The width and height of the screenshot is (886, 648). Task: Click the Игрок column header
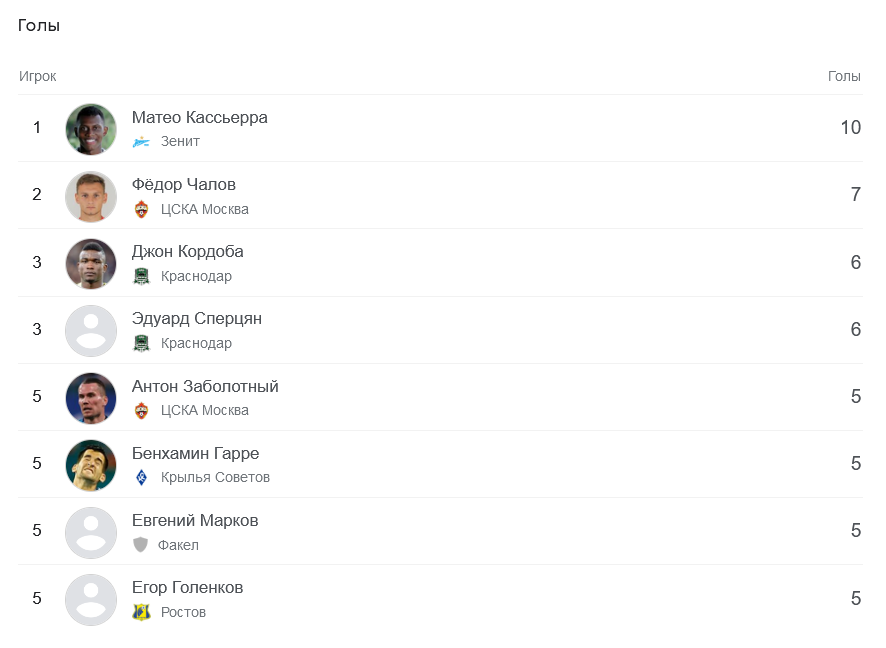tap(37, 76)
